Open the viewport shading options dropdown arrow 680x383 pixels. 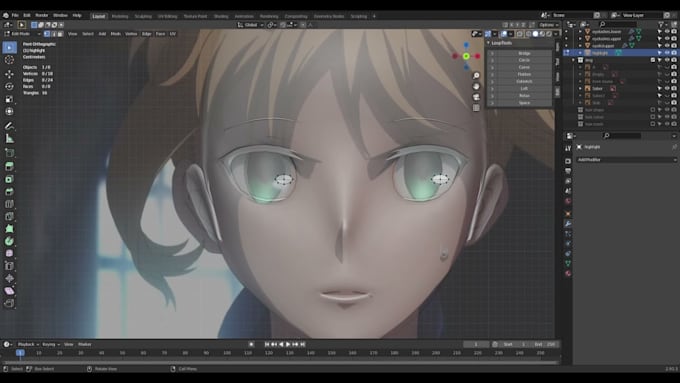[x=556, y=34]
